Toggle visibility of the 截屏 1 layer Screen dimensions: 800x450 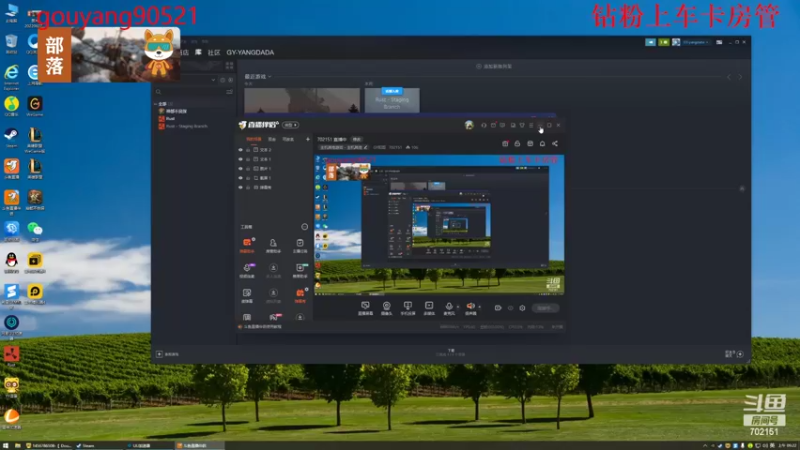tap(241, 178)
